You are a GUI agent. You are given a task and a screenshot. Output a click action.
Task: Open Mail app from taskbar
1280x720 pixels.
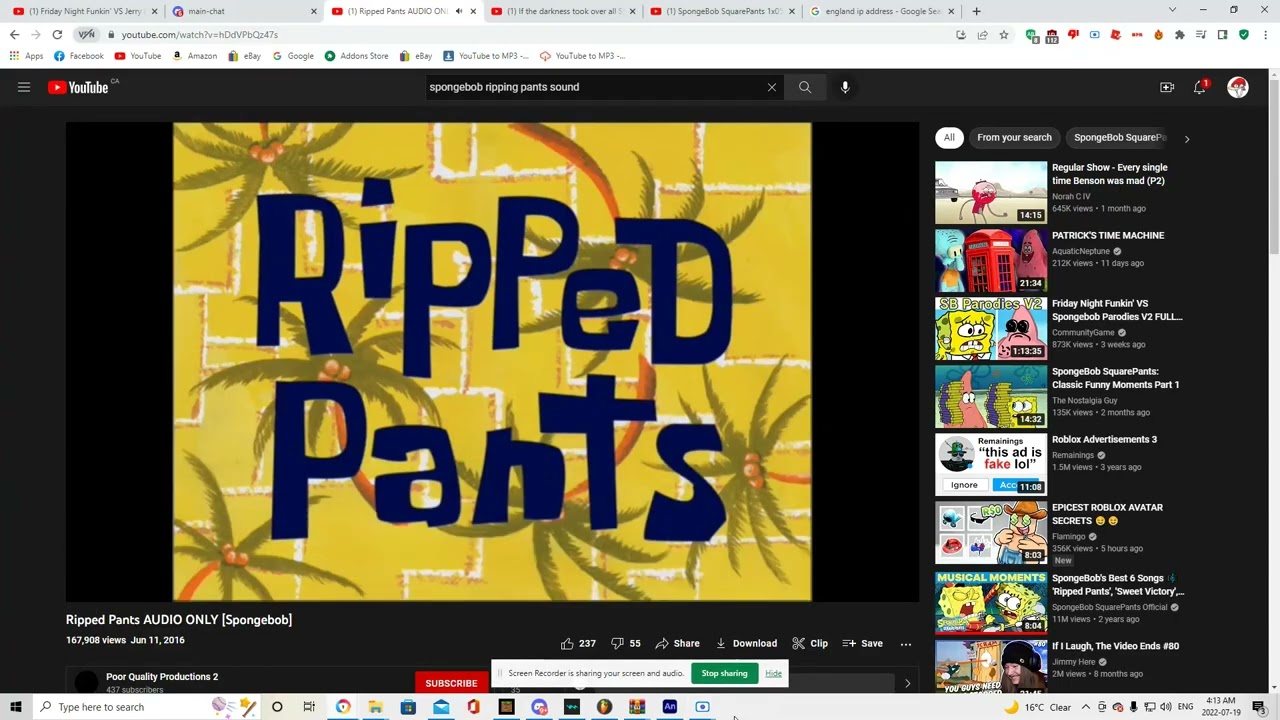coord(441,707)
